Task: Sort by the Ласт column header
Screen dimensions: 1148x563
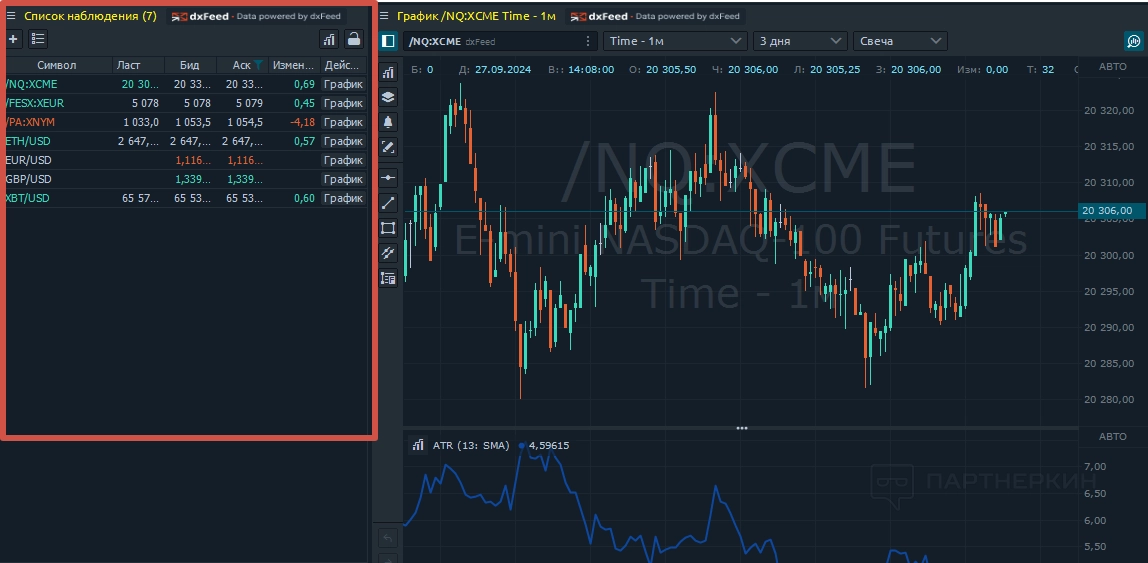Action: point(139,65)
